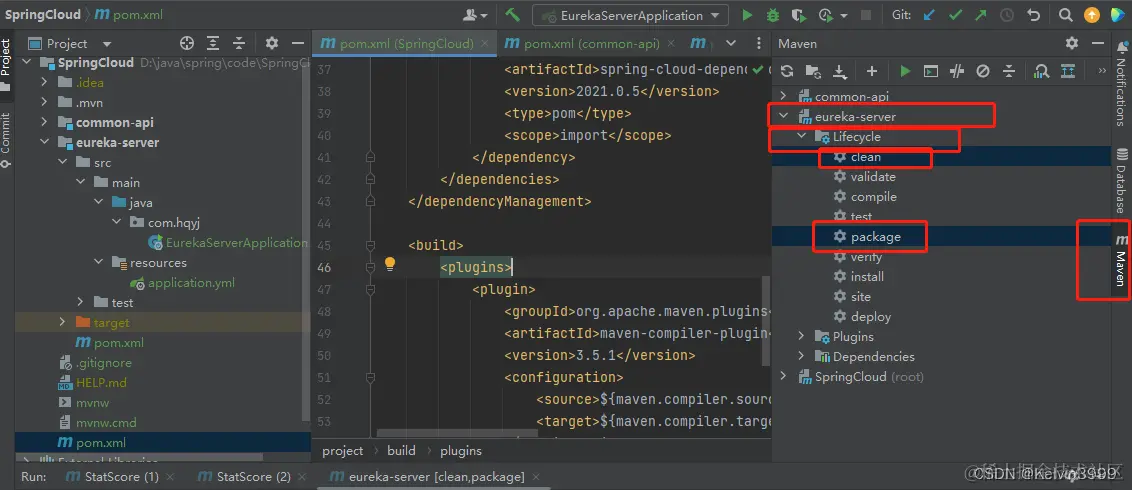The height and width of the screenshot is (490, 1132).
Task: Open Database tool window side tab
Action: pyautogui.click(x=1120, y=180)
